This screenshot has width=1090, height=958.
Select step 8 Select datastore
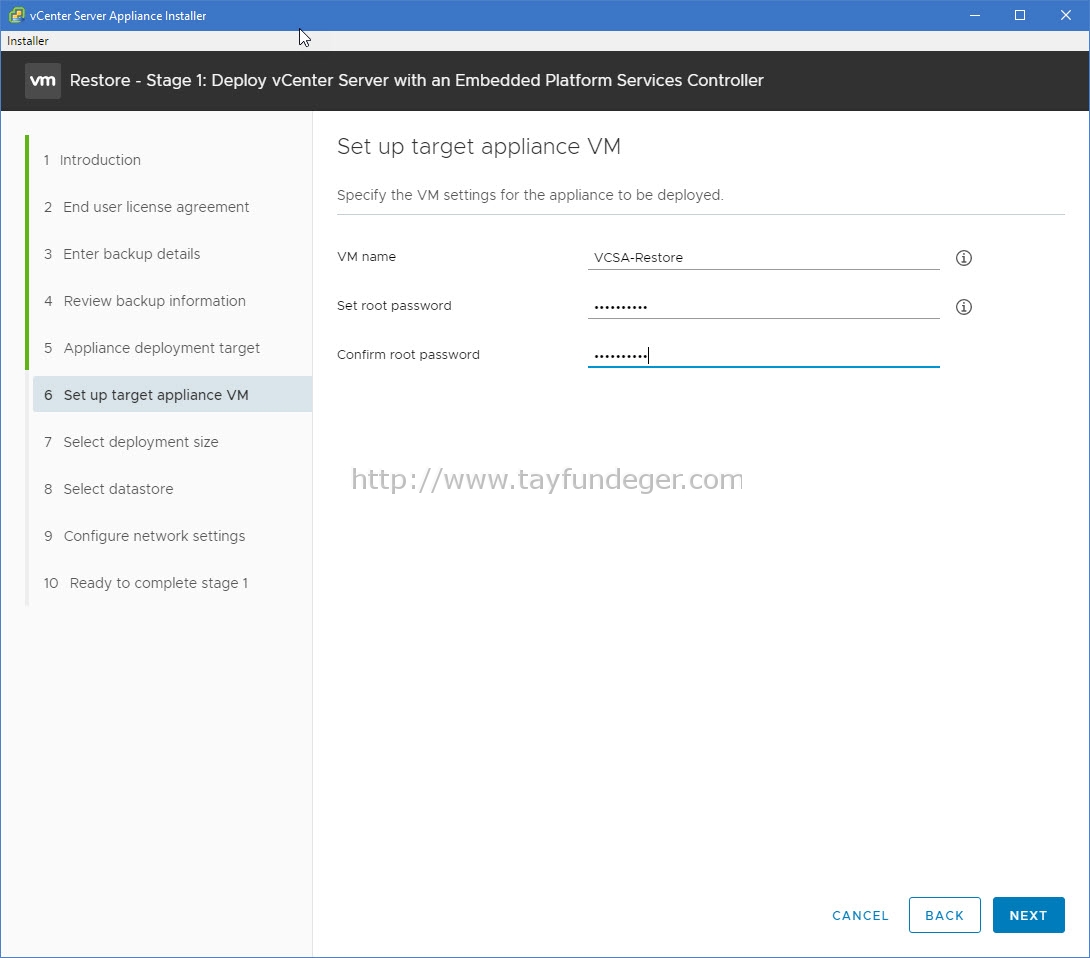coord(108,489)
